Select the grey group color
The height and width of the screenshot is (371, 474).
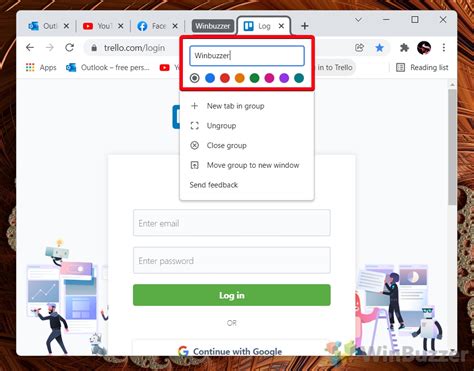195,78
